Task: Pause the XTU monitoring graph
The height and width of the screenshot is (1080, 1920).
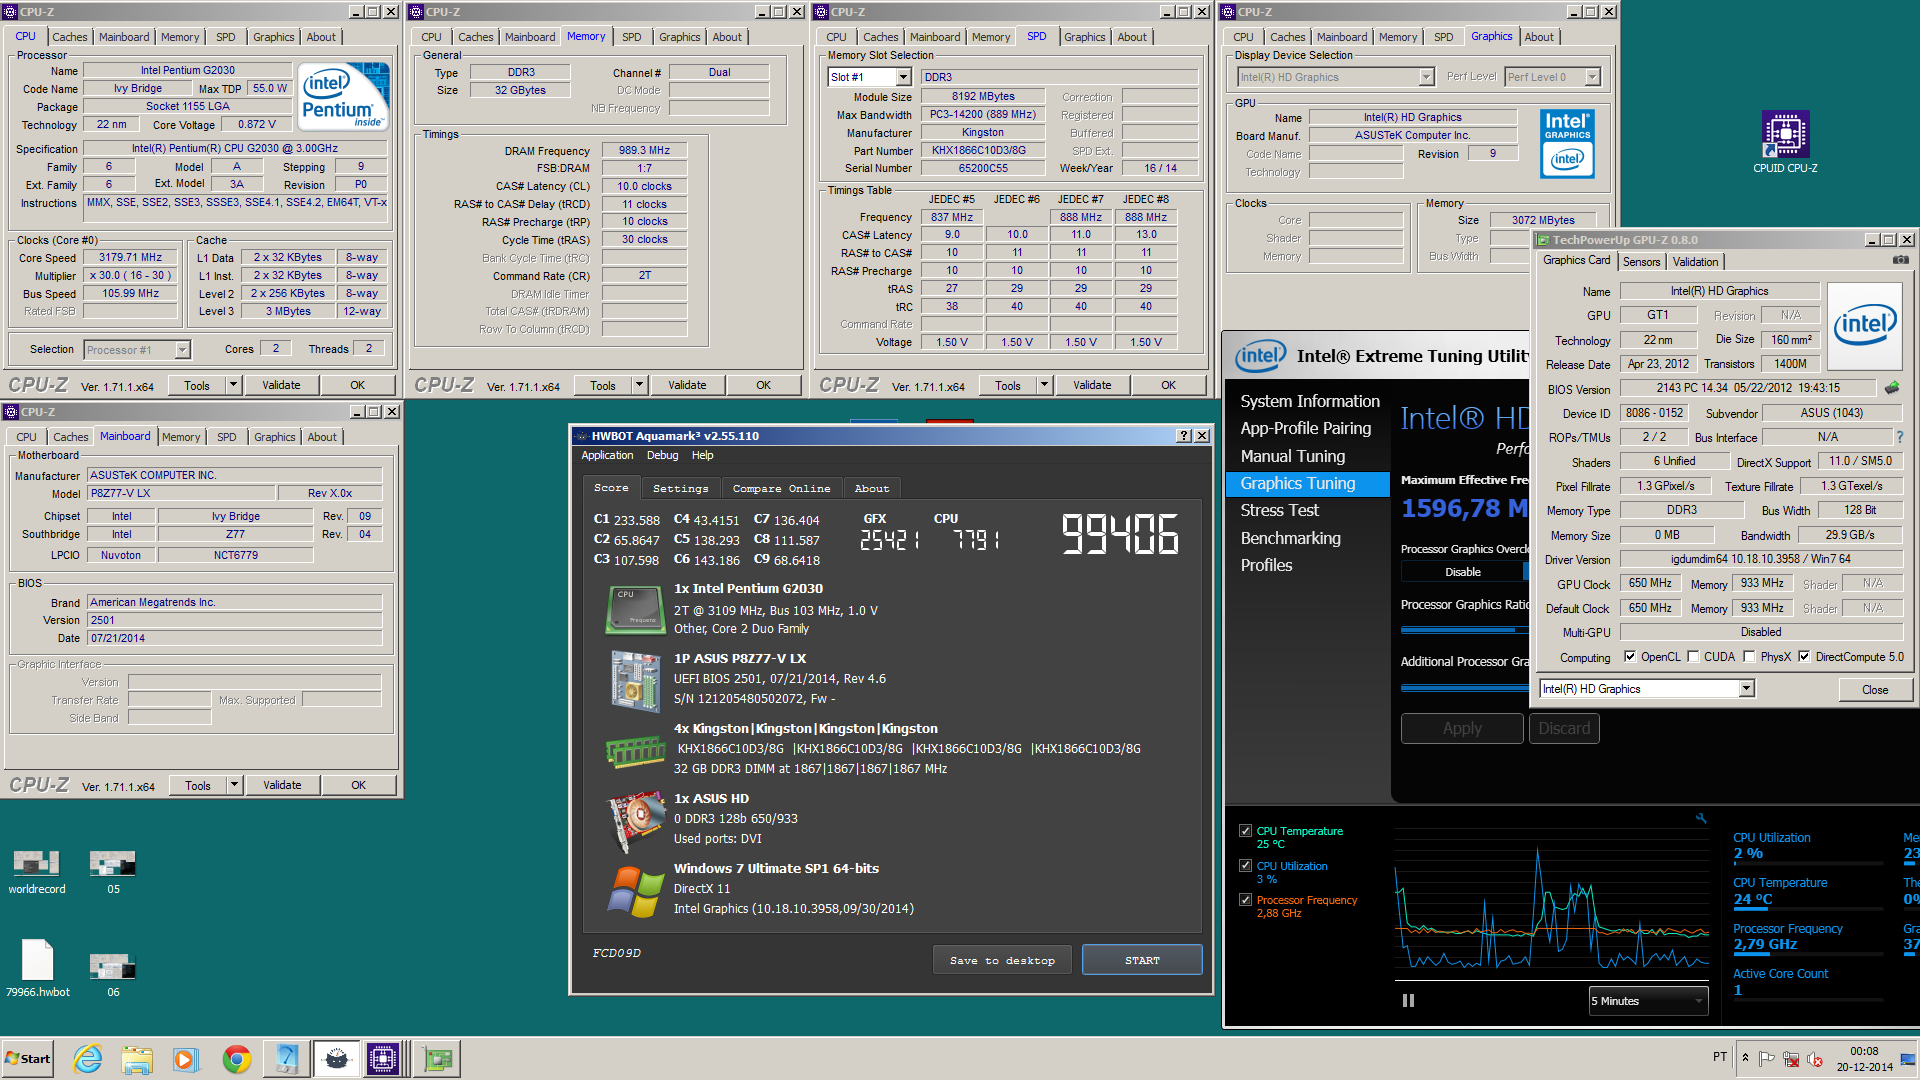Action: [1408, 1001]
